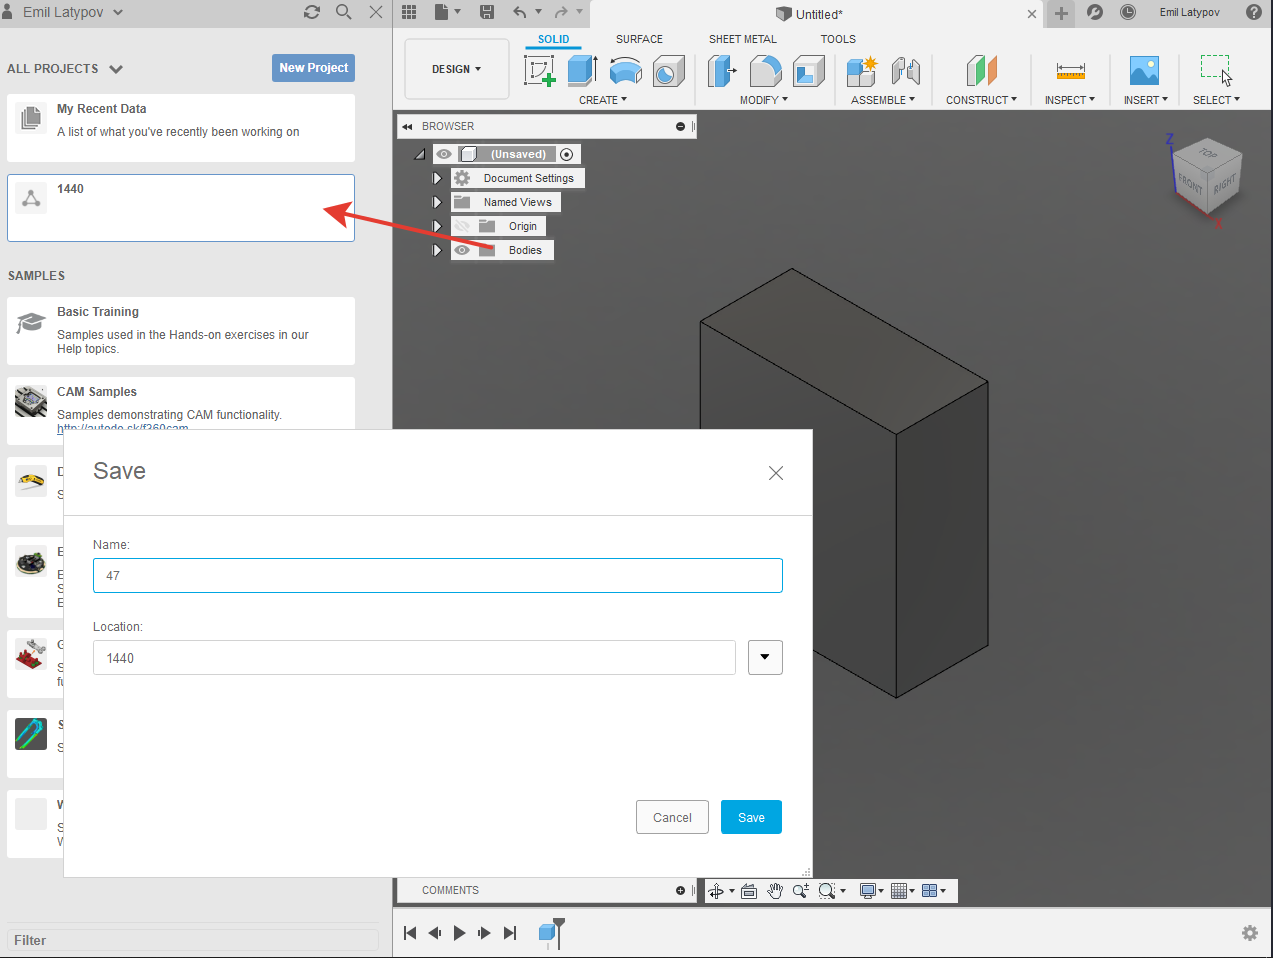The width and height of the screenshot is (1273, 958).
Task: Open the 1440 project
Action: (x=181, y=208)
